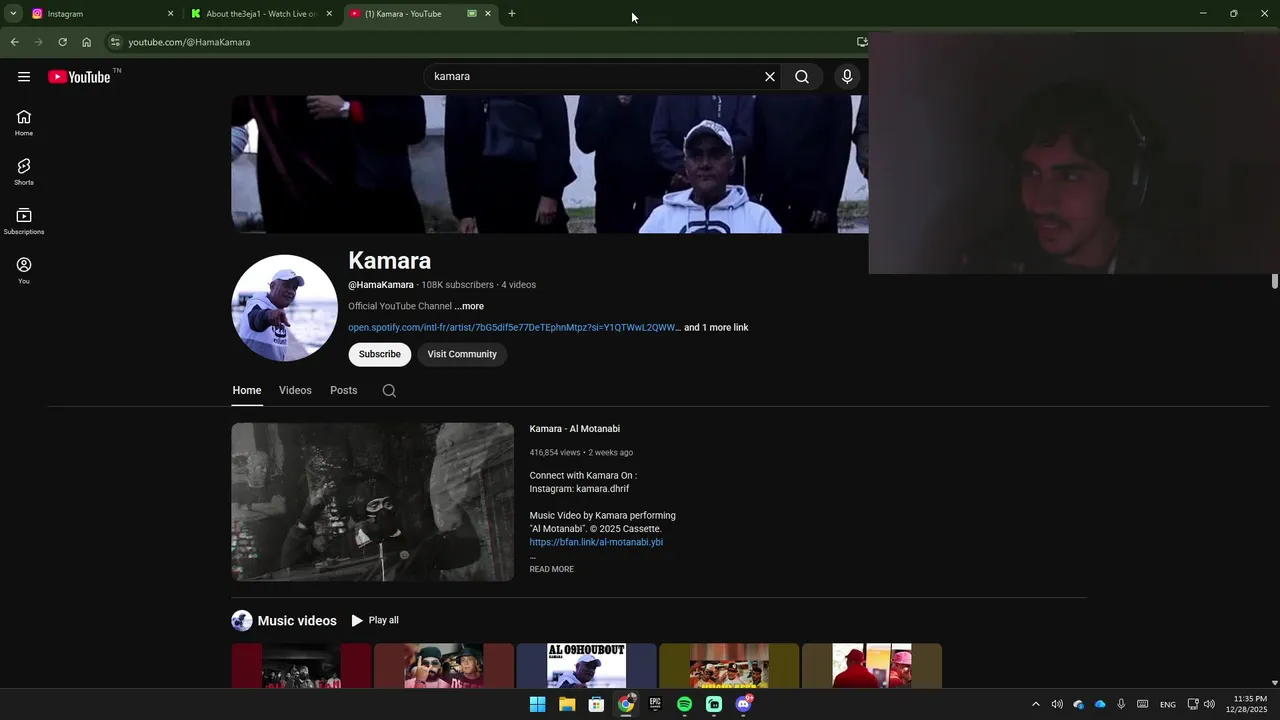Image resolution: width=1280 pixels, height=720 pixels.
Task: Open the channel Home tab
Action: [x=247, y=391]
